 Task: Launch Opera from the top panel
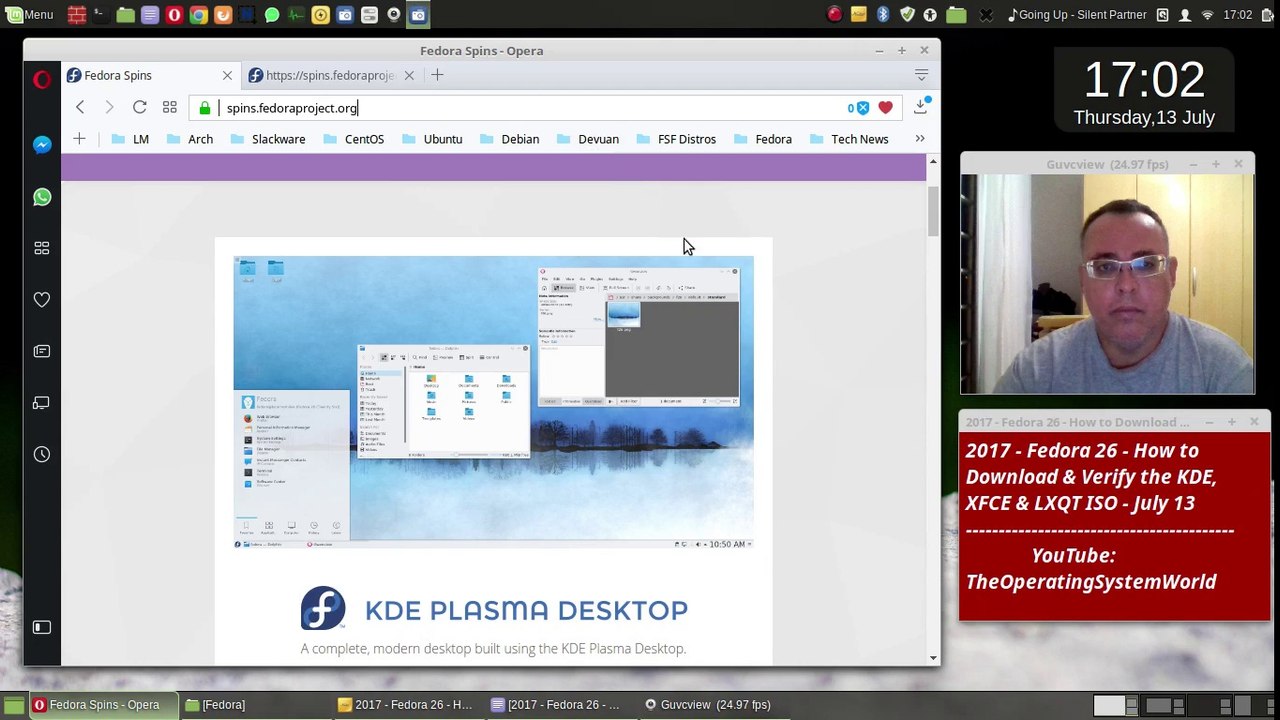click(x=174, y=15)
